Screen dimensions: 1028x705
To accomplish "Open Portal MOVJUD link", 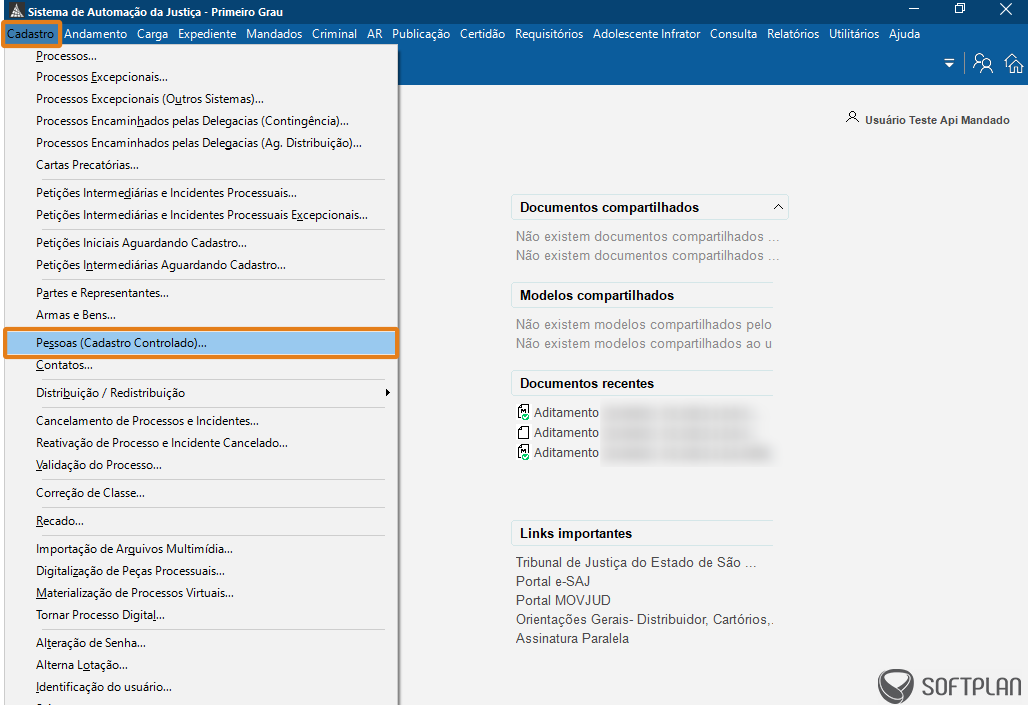I will click(x=563, y=600).
